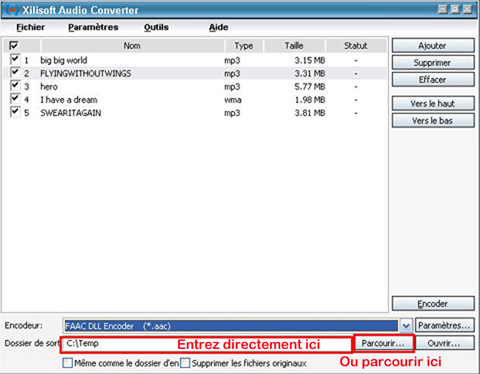480x374 pixels.
Task: Uncheck the 'big big world' file checkbox
Action: pyautogui.click(x=15, y=59)
